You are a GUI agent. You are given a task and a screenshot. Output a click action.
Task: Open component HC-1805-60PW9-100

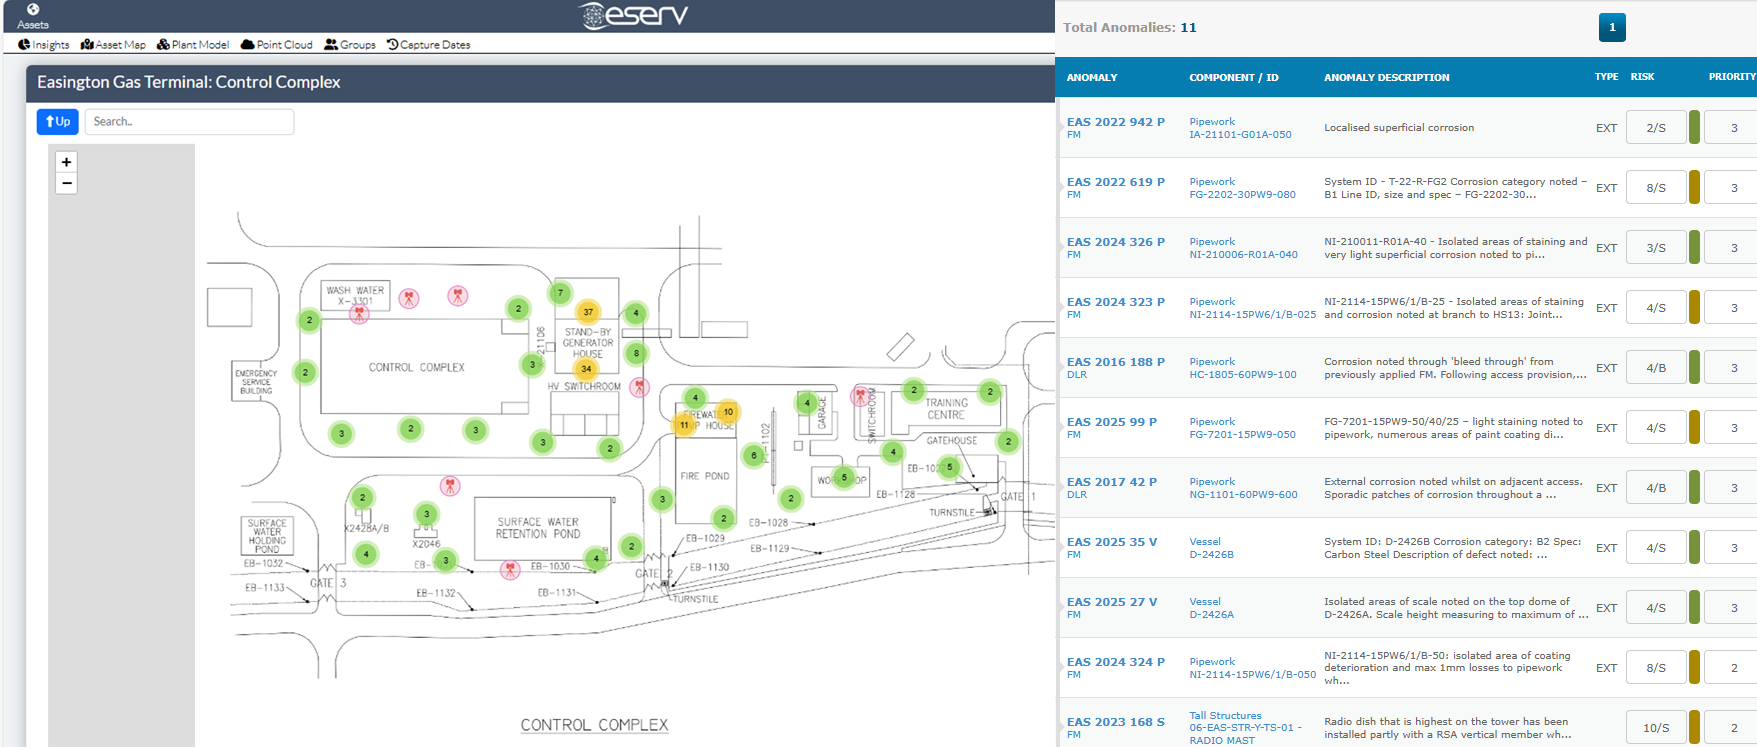[x=1243, y=375]
